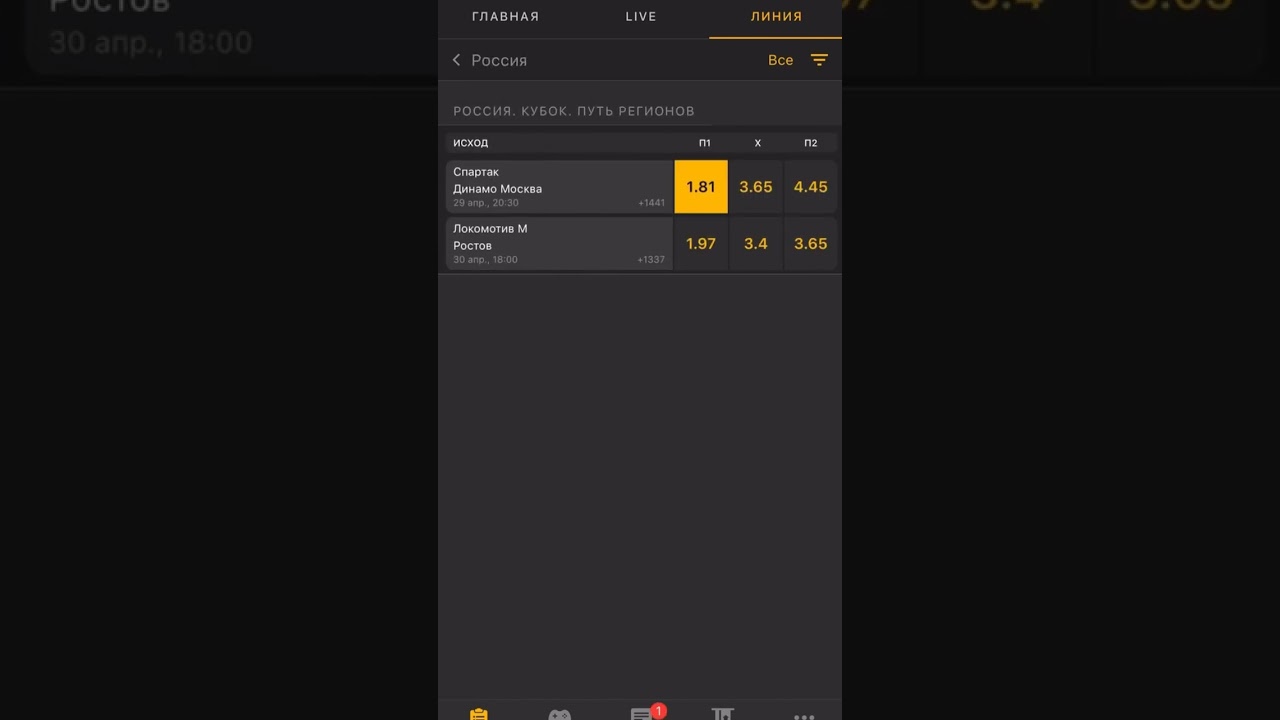Viewport: 1280px width, 720px height.
Task: Tap the bookmark icon in bottom navigation
Action: (723, 714)
